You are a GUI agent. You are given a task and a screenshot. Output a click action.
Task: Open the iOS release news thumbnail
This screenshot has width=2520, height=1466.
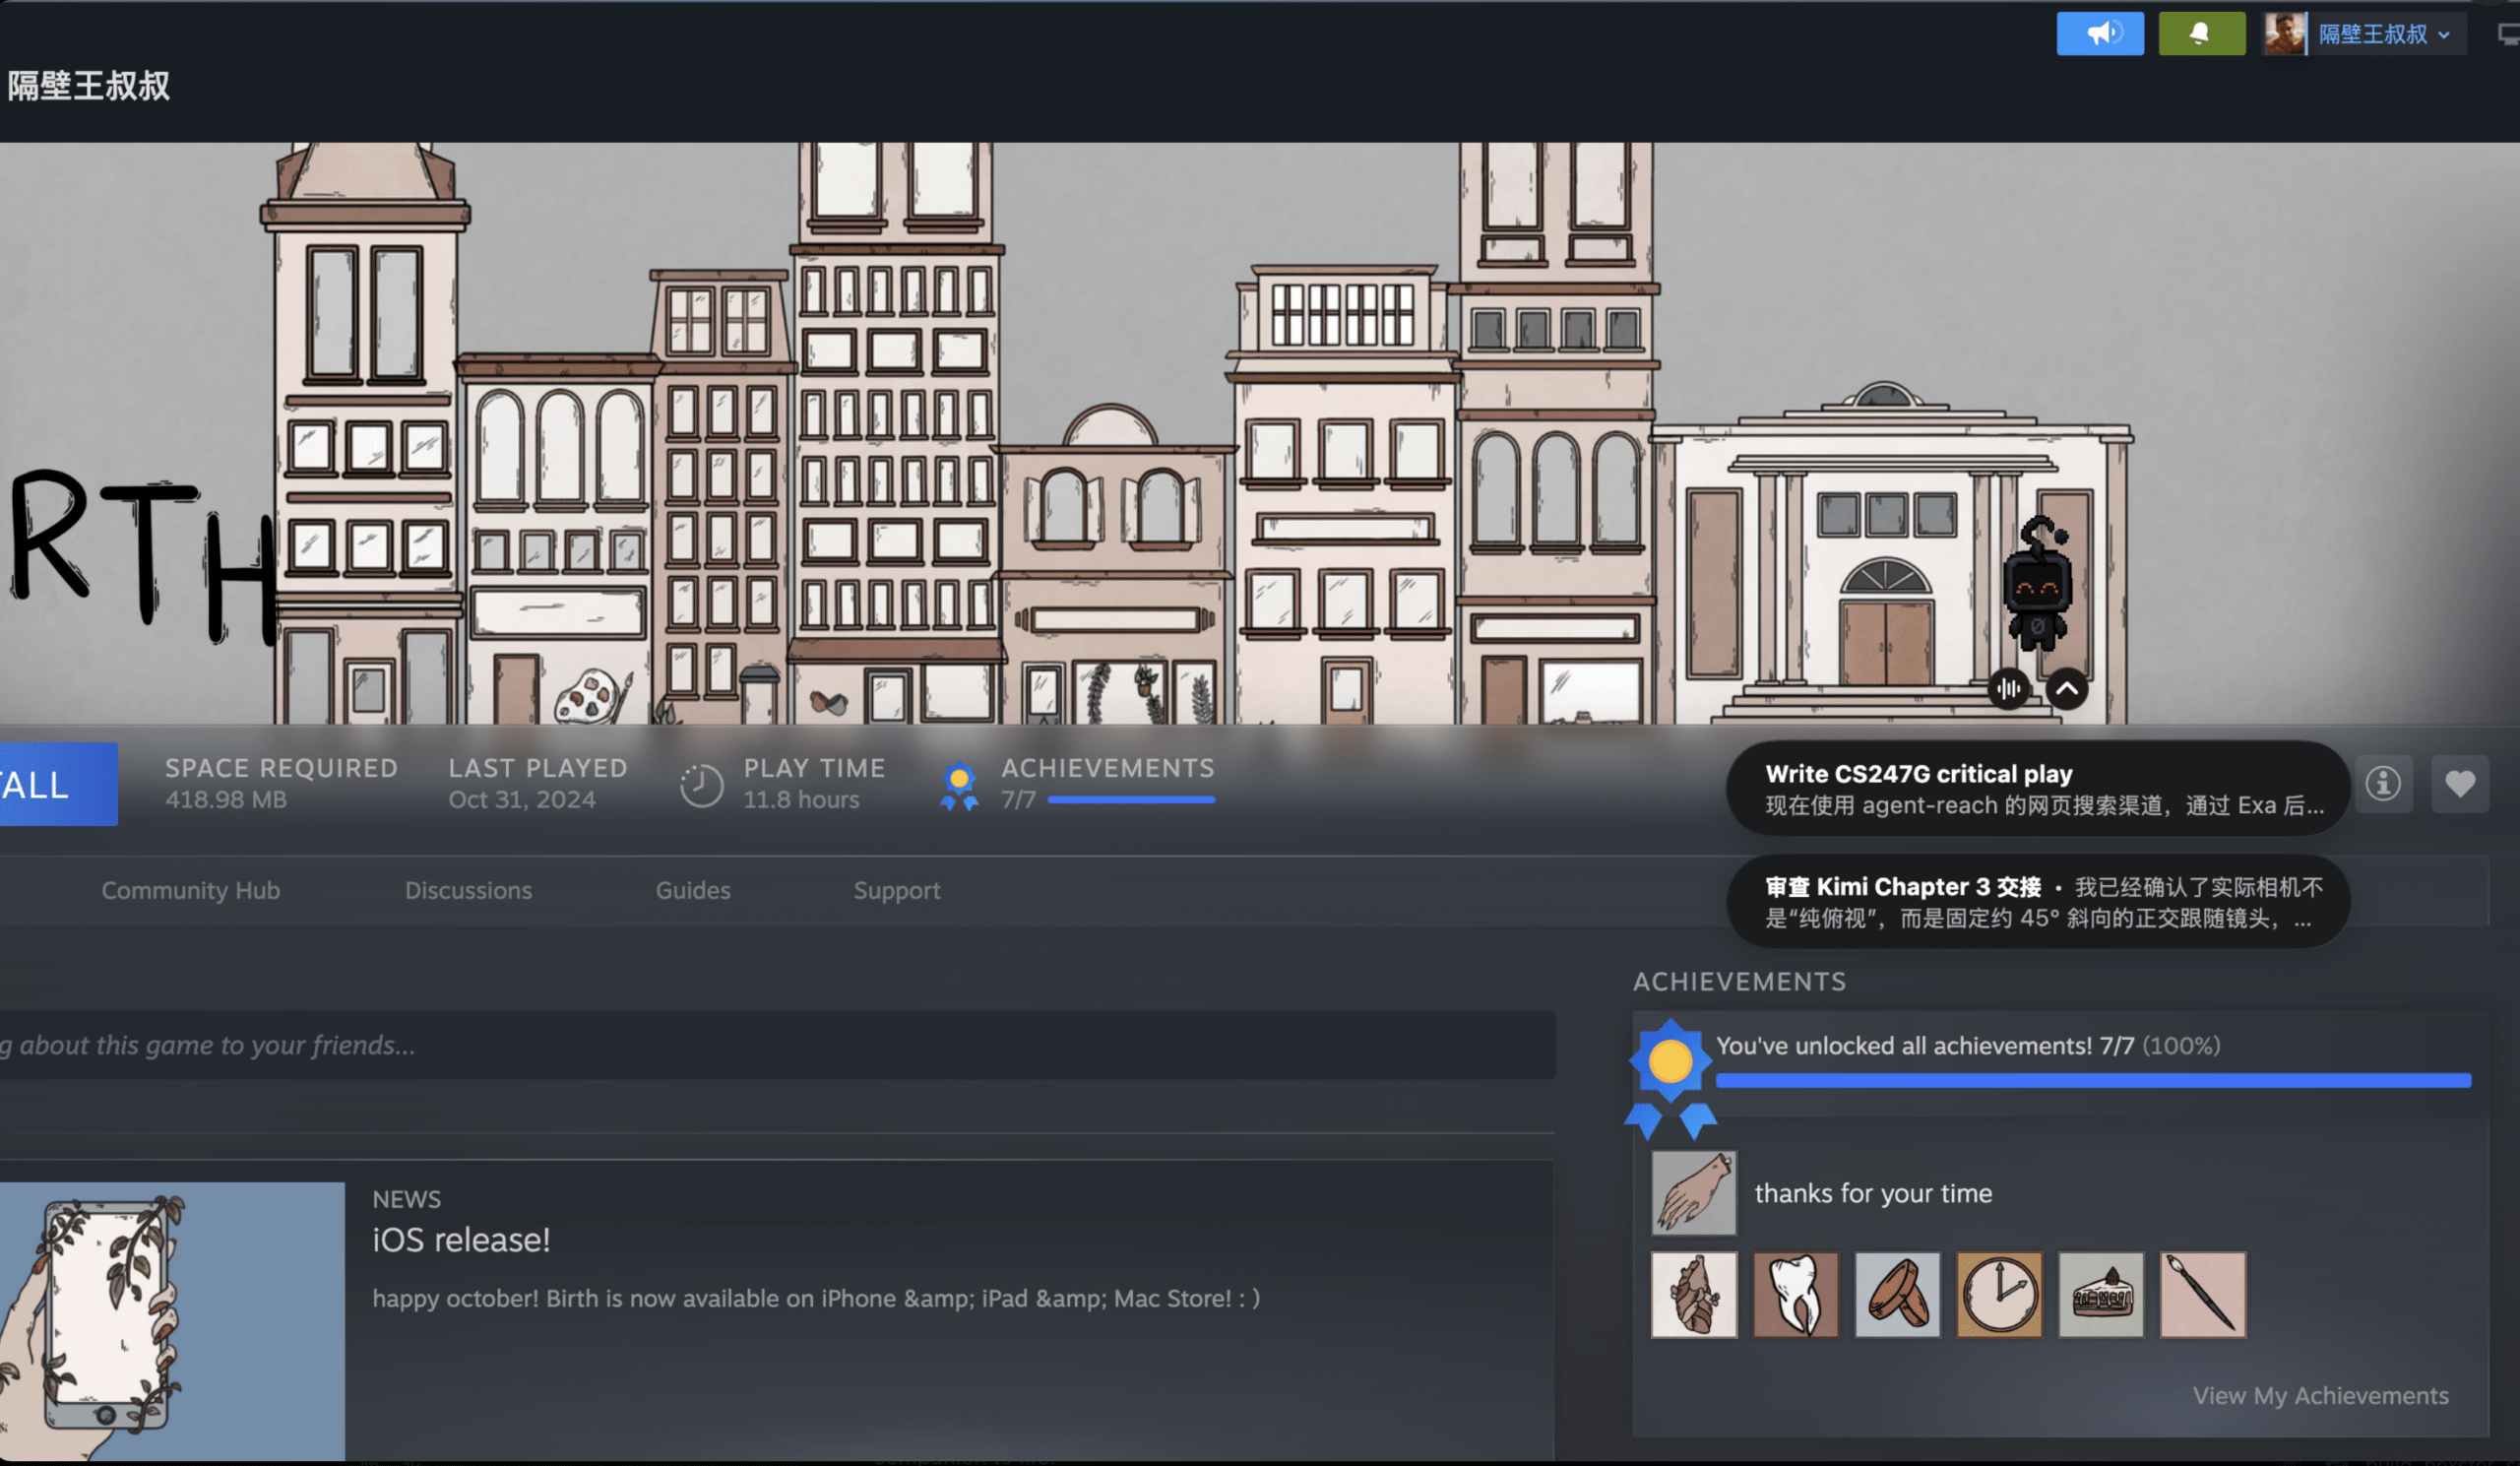coord(172,1322)
